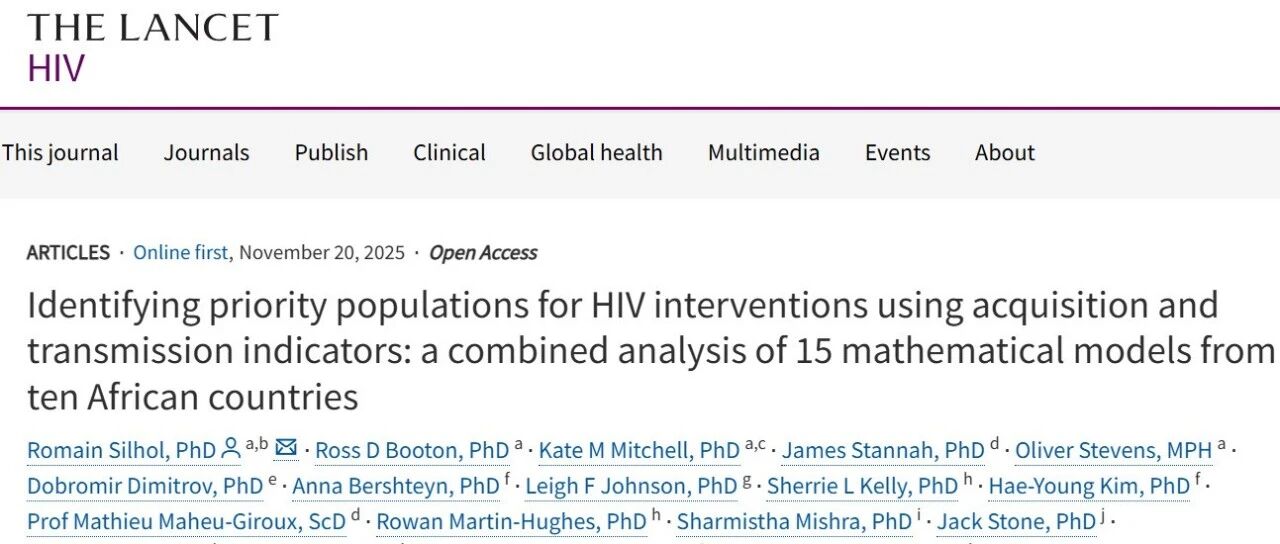View author James Stannah's profile link

point(883,451)
